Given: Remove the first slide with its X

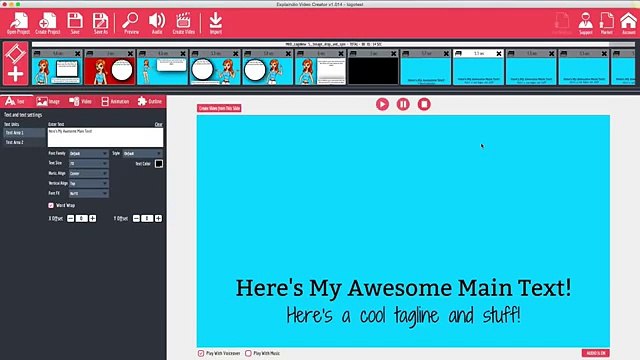Looking at the screenshot, I should pyautogui.click(x=78, y=53).
